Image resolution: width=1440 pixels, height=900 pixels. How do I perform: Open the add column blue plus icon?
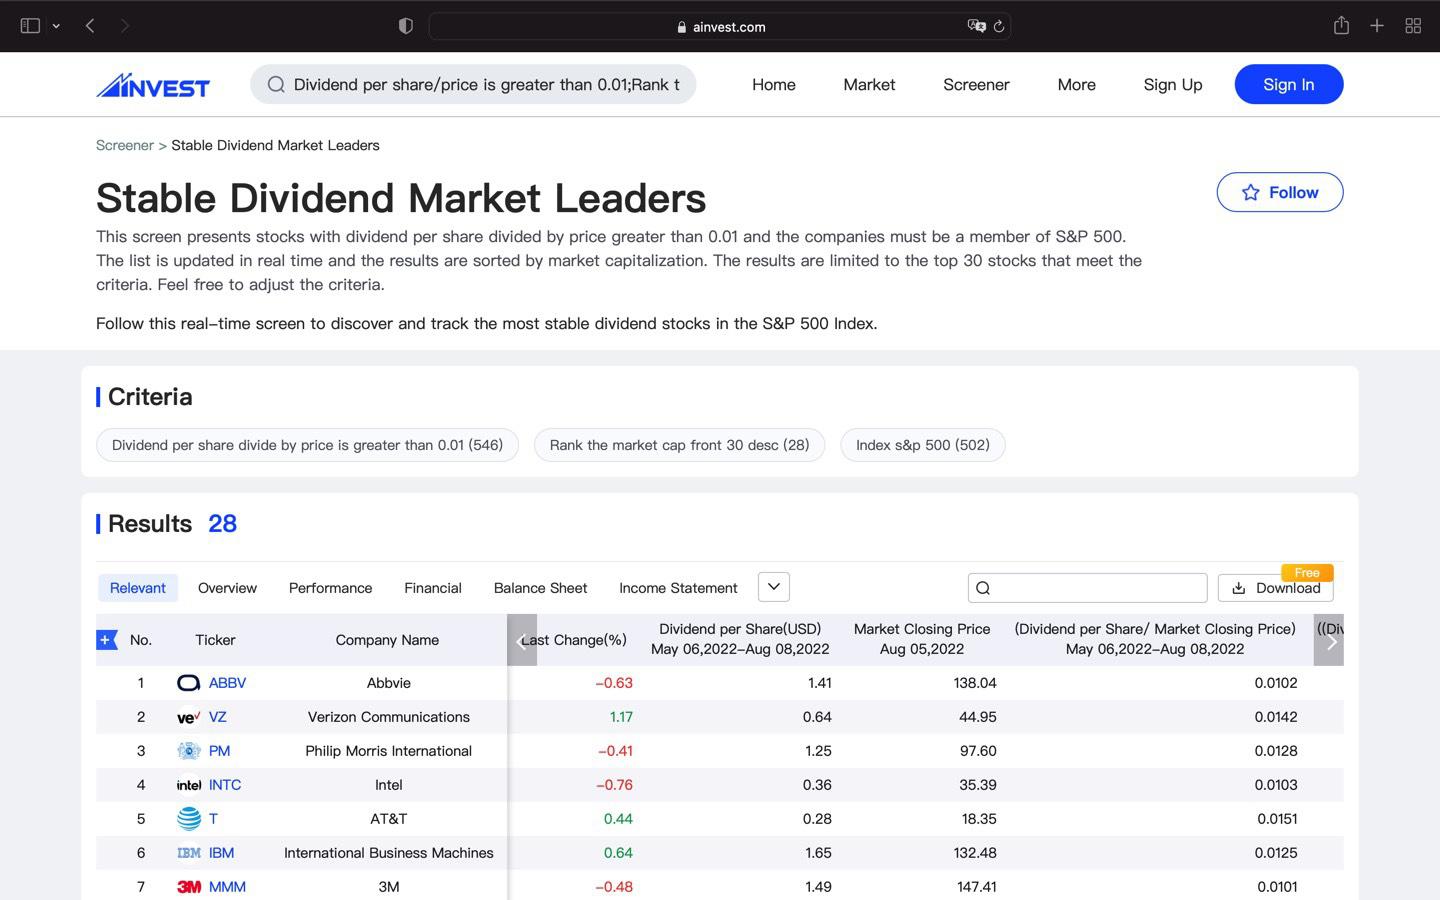(x=106, y=639)
